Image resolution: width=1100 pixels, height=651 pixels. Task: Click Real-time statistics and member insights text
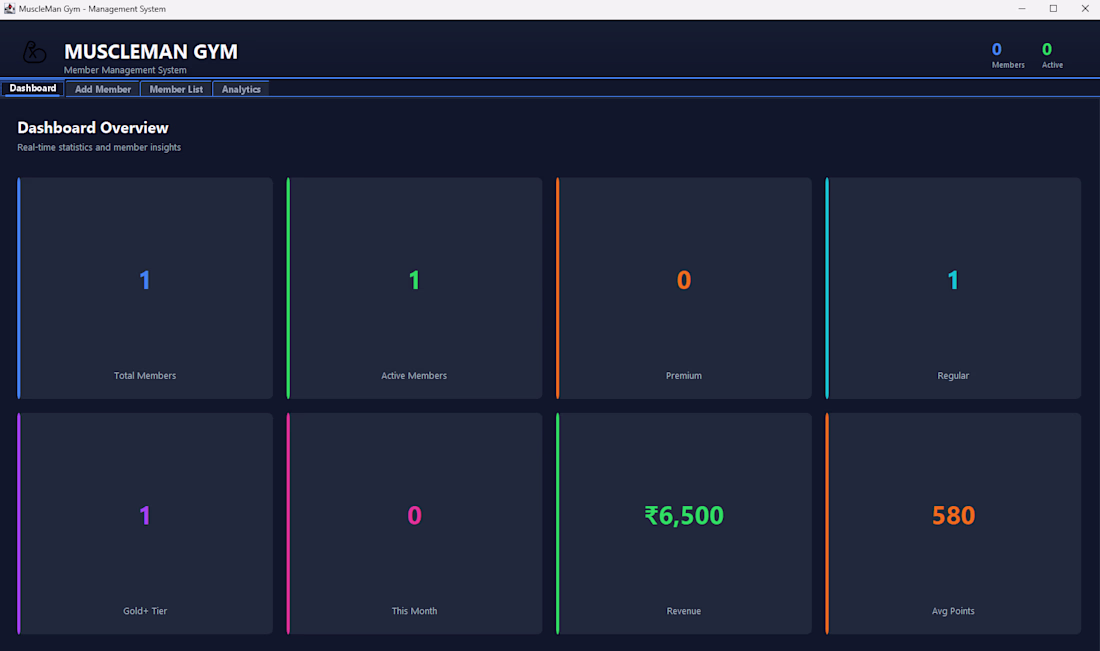[99, 147]
